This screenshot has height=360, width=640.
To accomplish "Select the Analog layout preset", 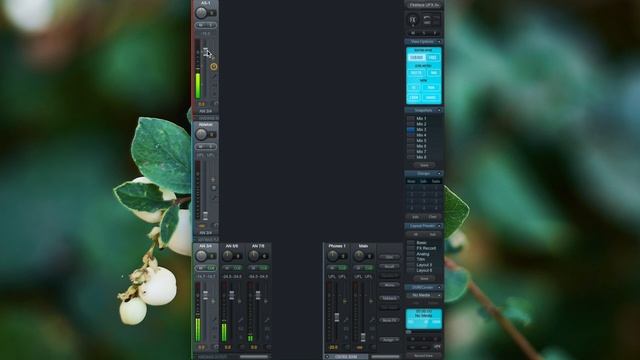I will tap(422, 254).
